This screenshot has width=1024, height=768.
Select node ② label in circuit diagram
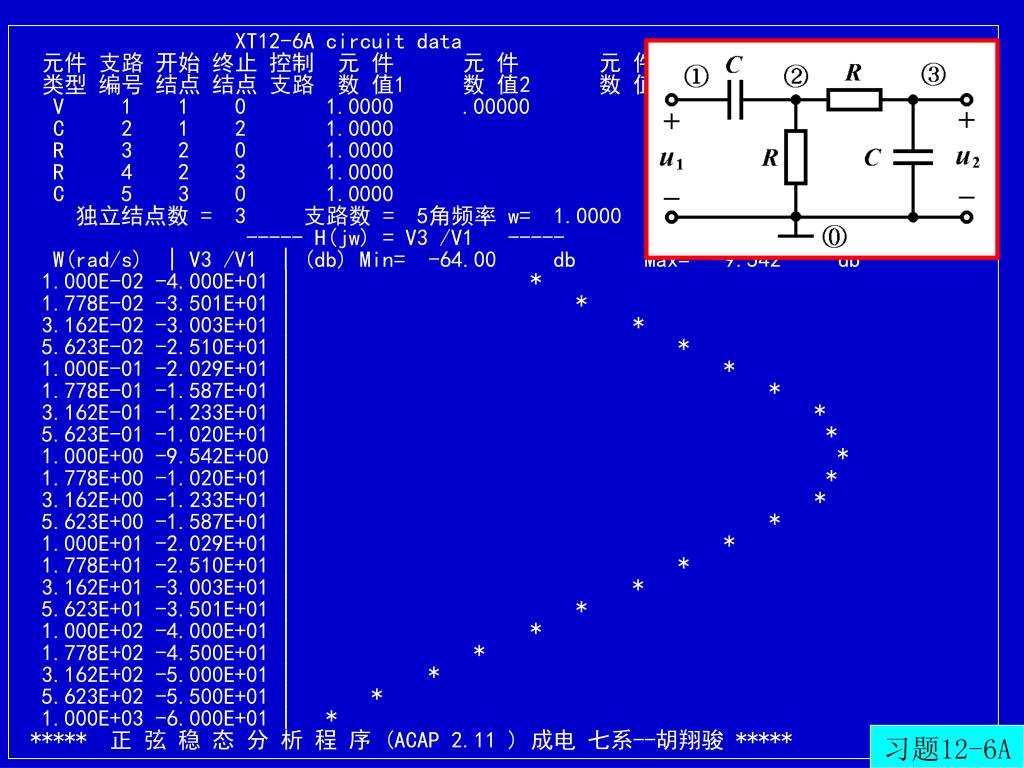coord(796,76)
